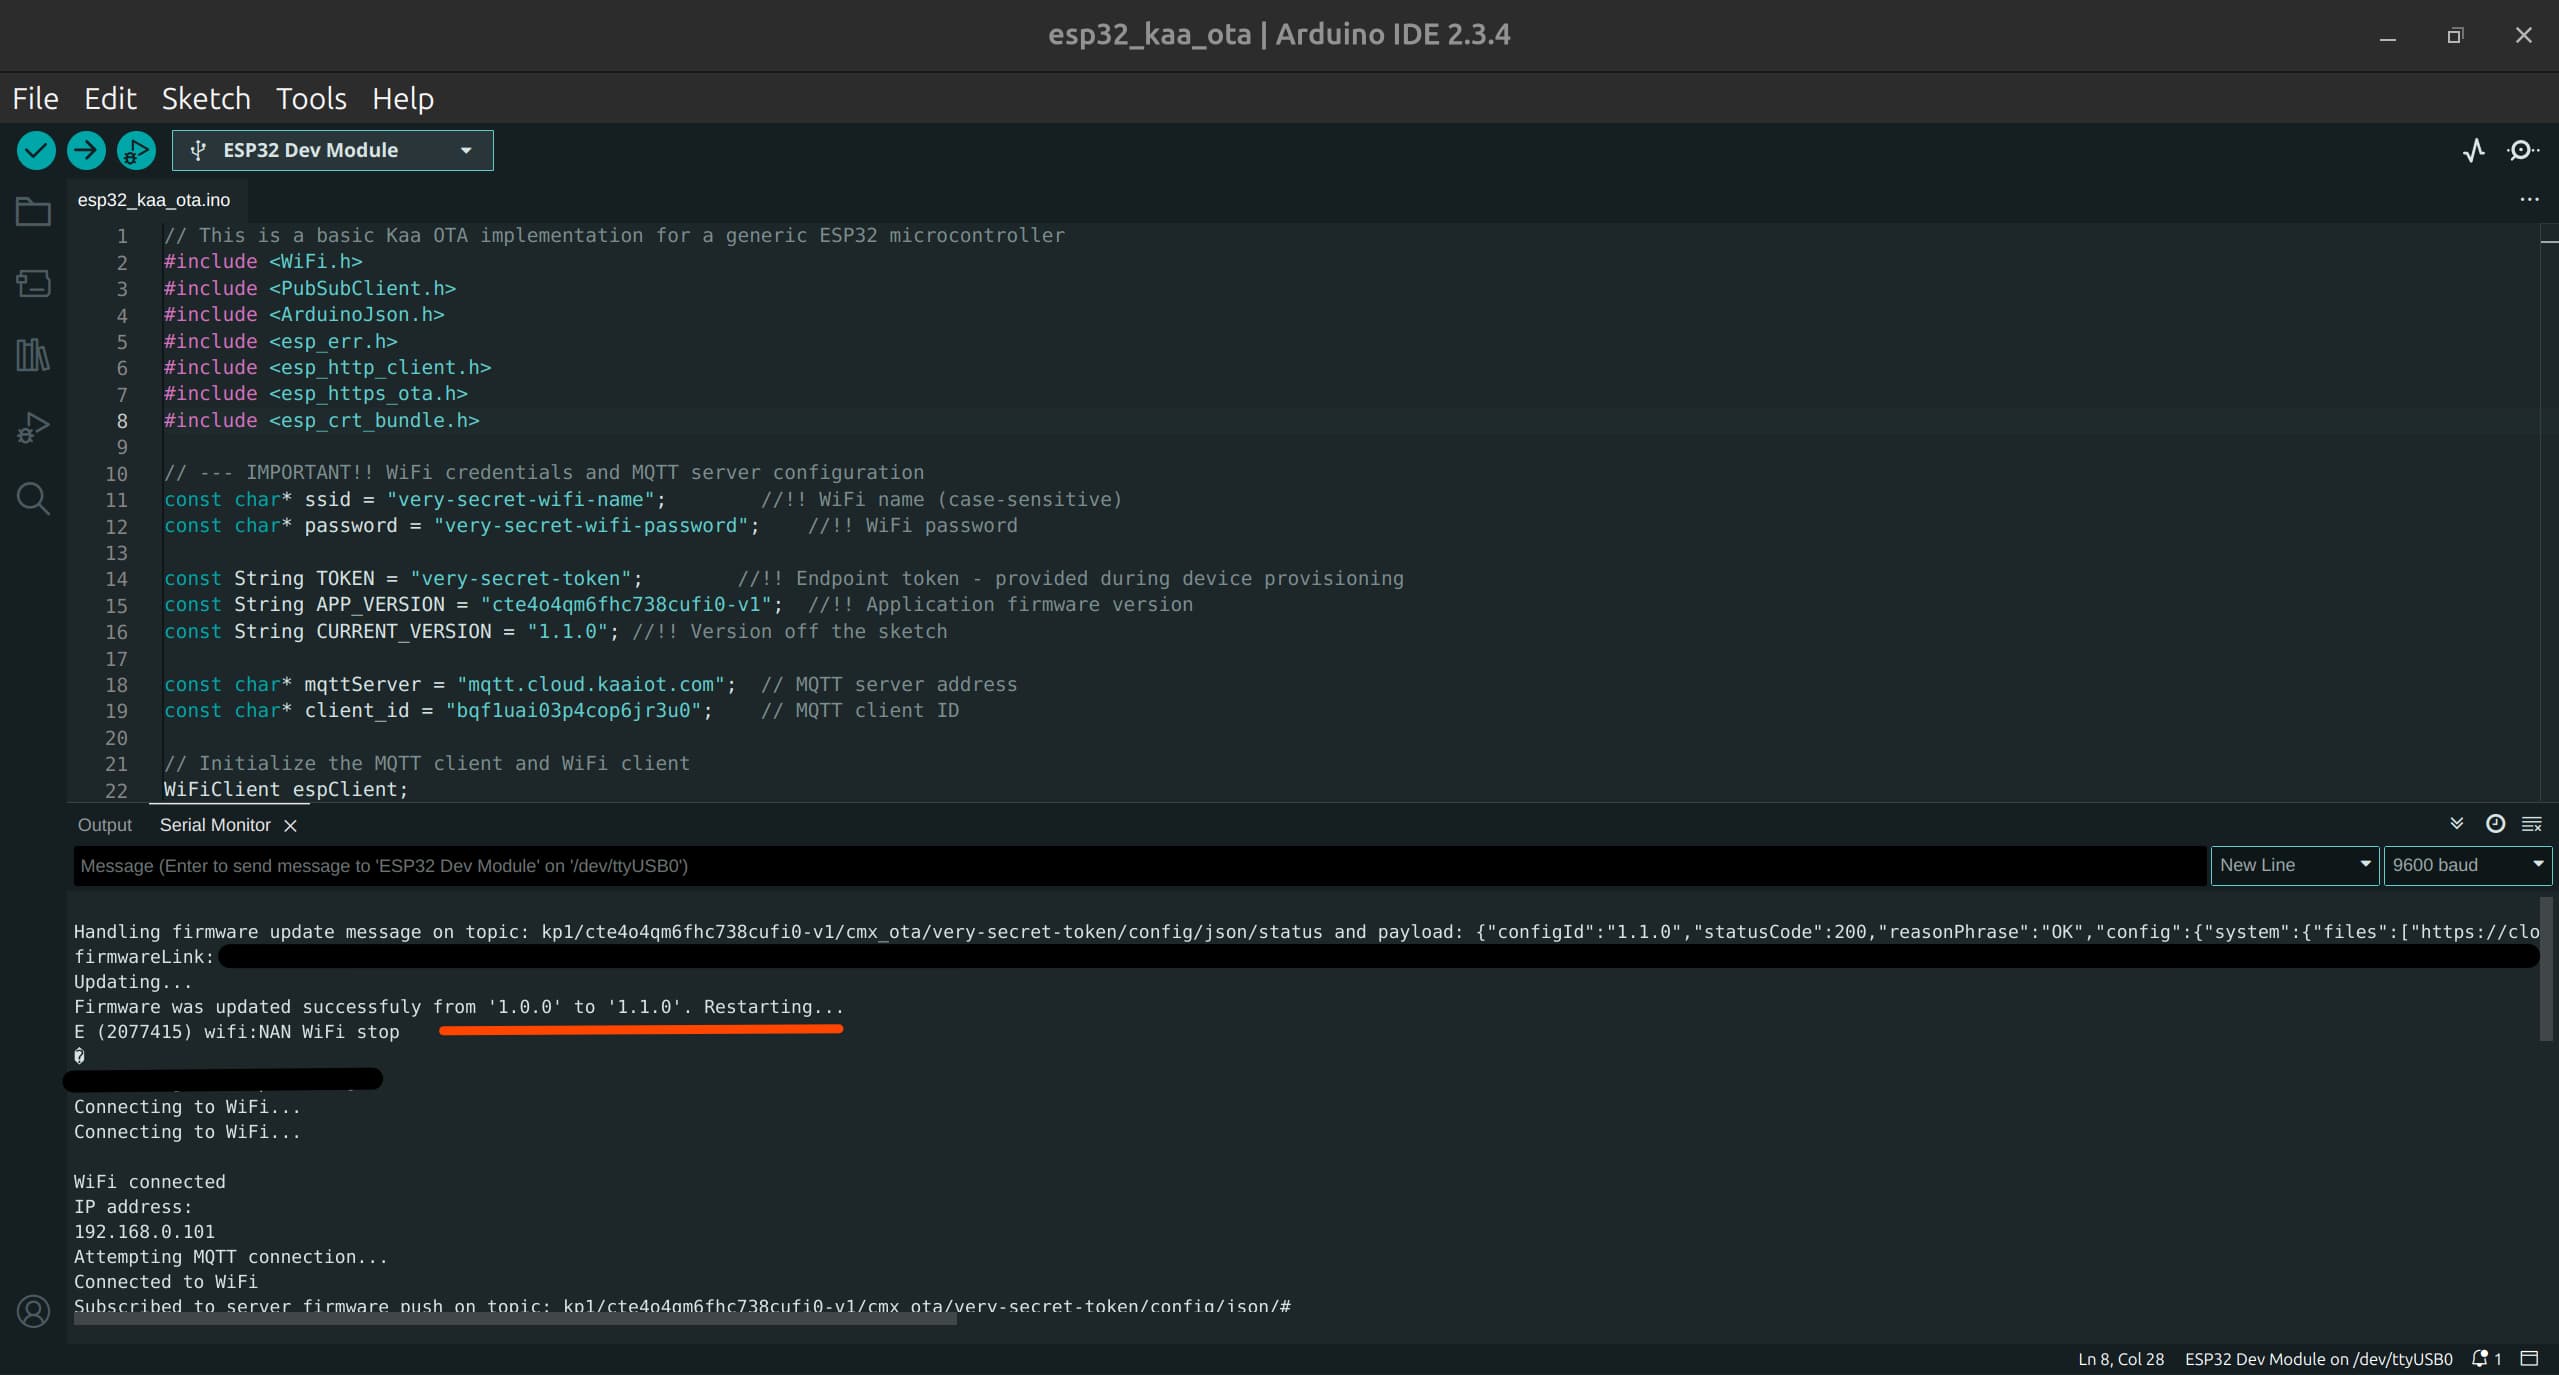The width and height of the screenshot is (2559, 1375).
Task: Toggle autoscroll in the Serial Monitor
Action: (x=2457, y=824)
